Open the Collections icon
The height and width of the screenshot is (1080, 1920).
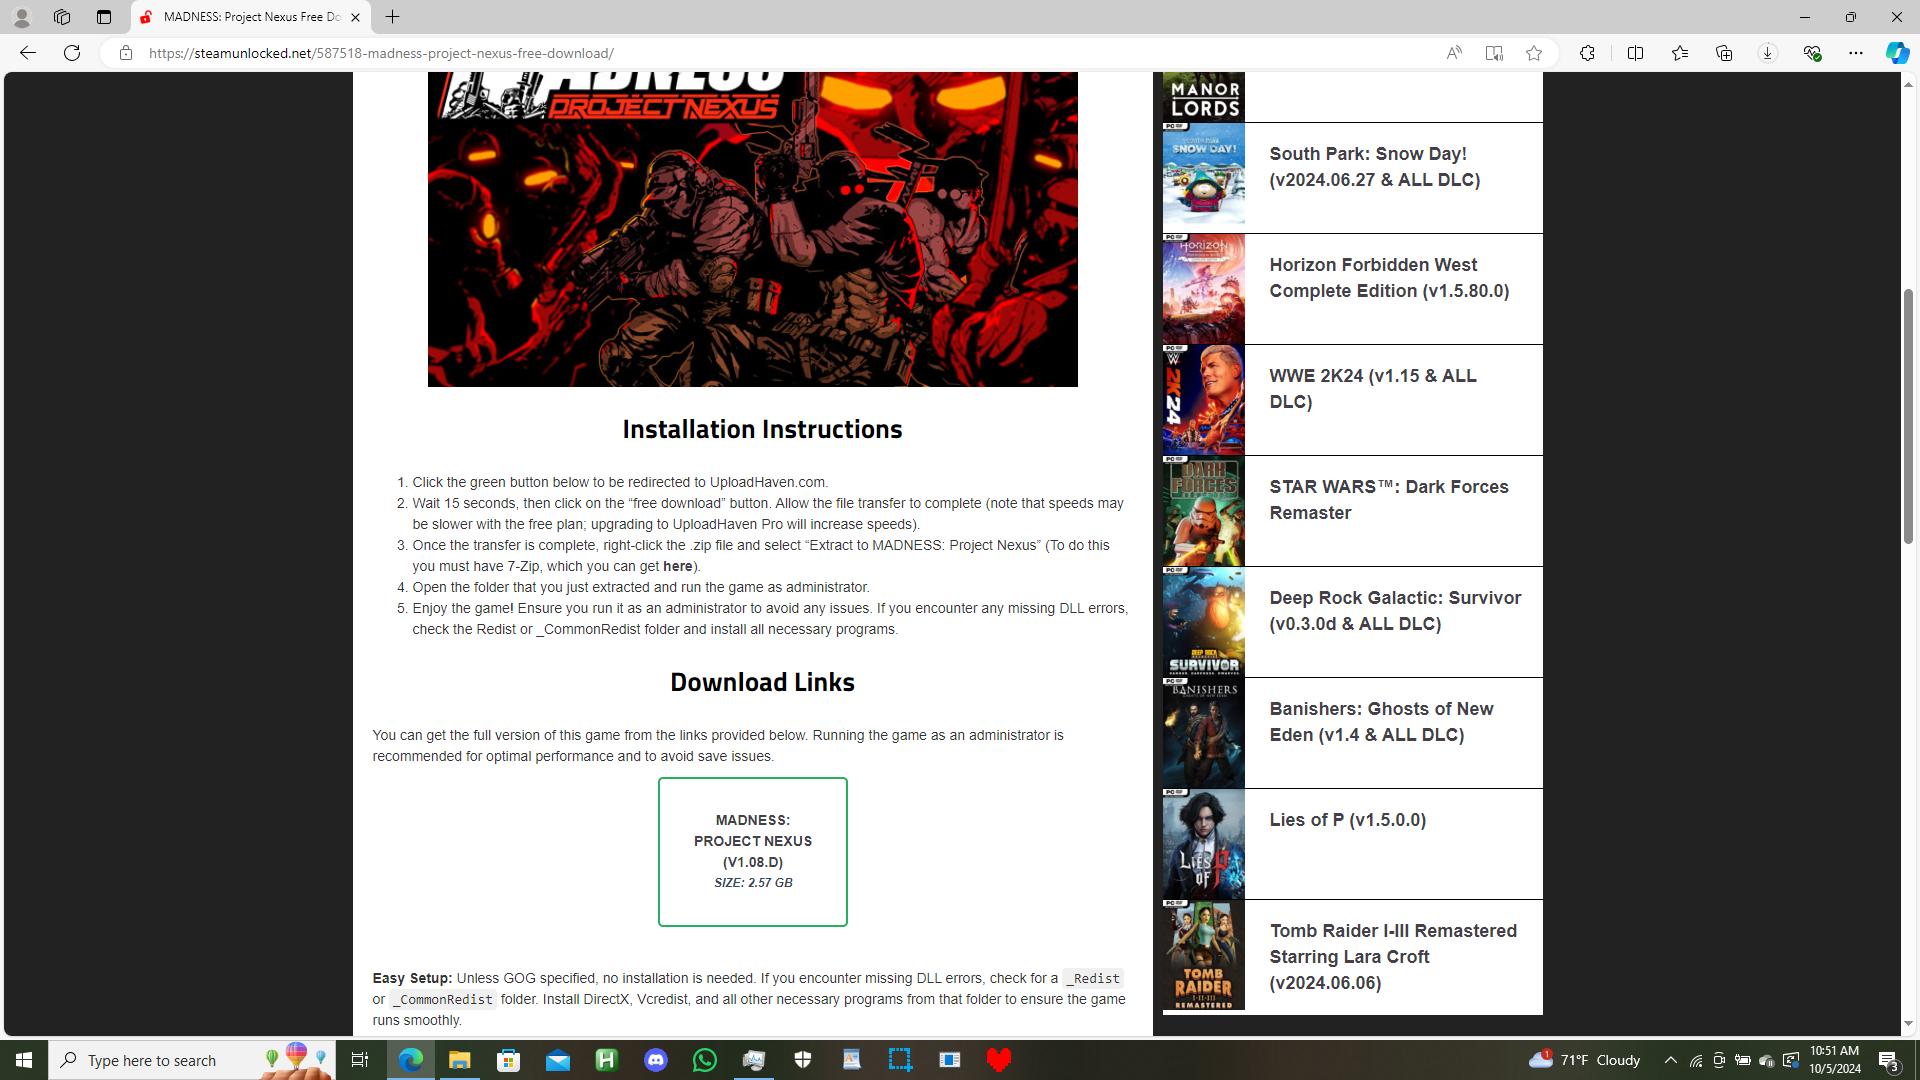coord(1723,53)
